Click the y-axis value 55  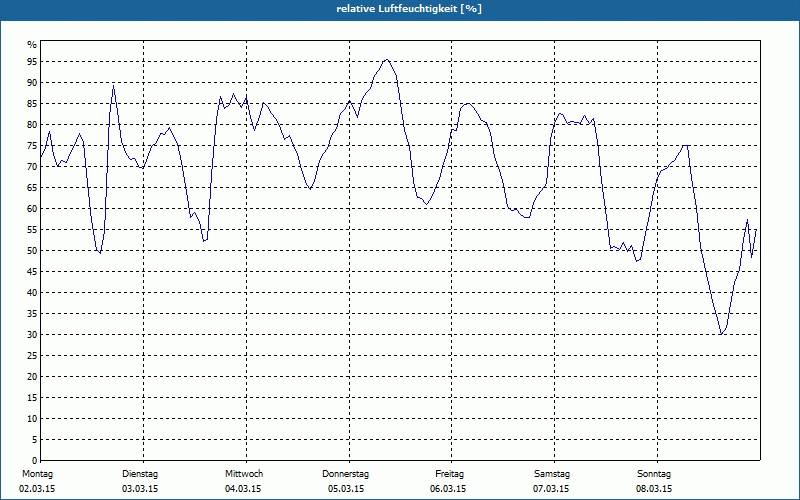tap(32, 230)
